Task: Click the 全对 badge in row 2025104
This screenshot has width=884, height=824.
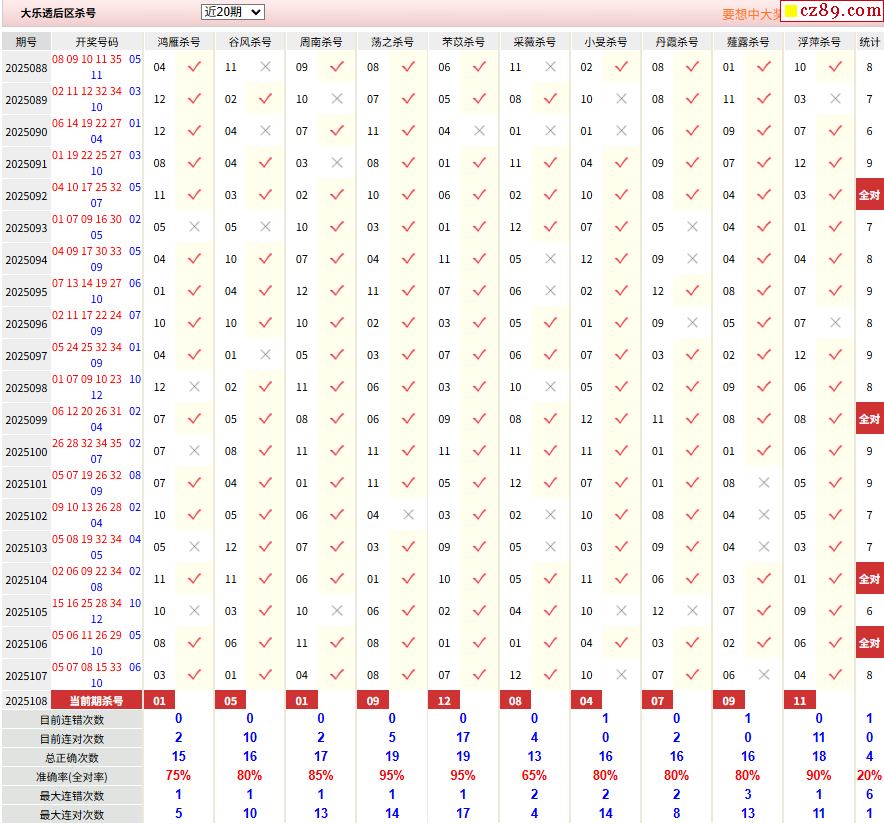Action: point(869,579)
